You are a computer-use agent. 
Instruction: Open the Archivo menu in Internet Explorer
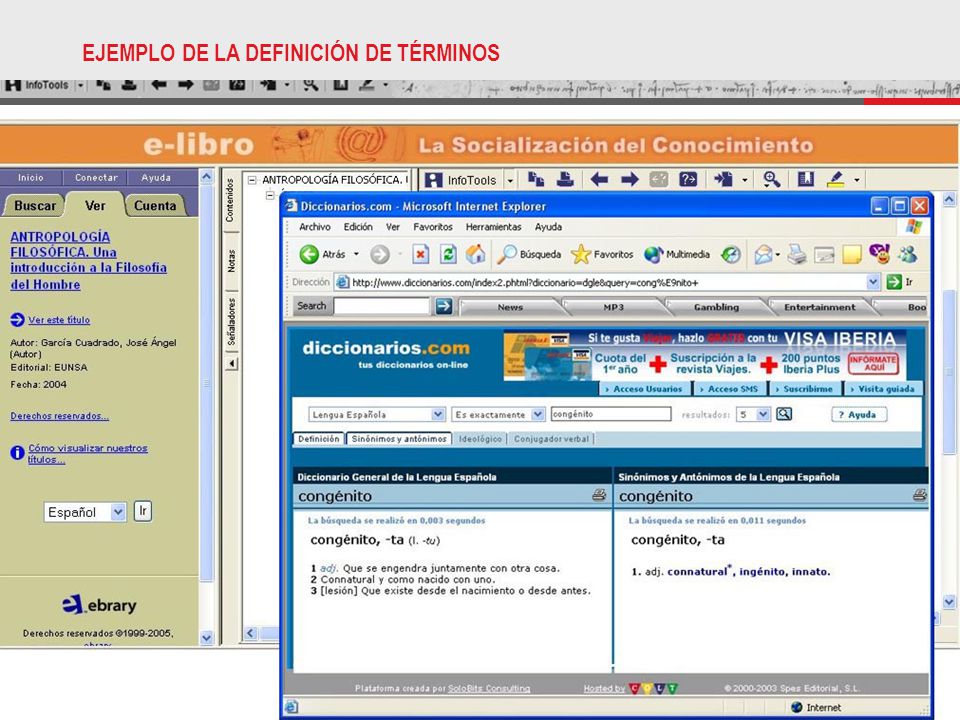315,227
